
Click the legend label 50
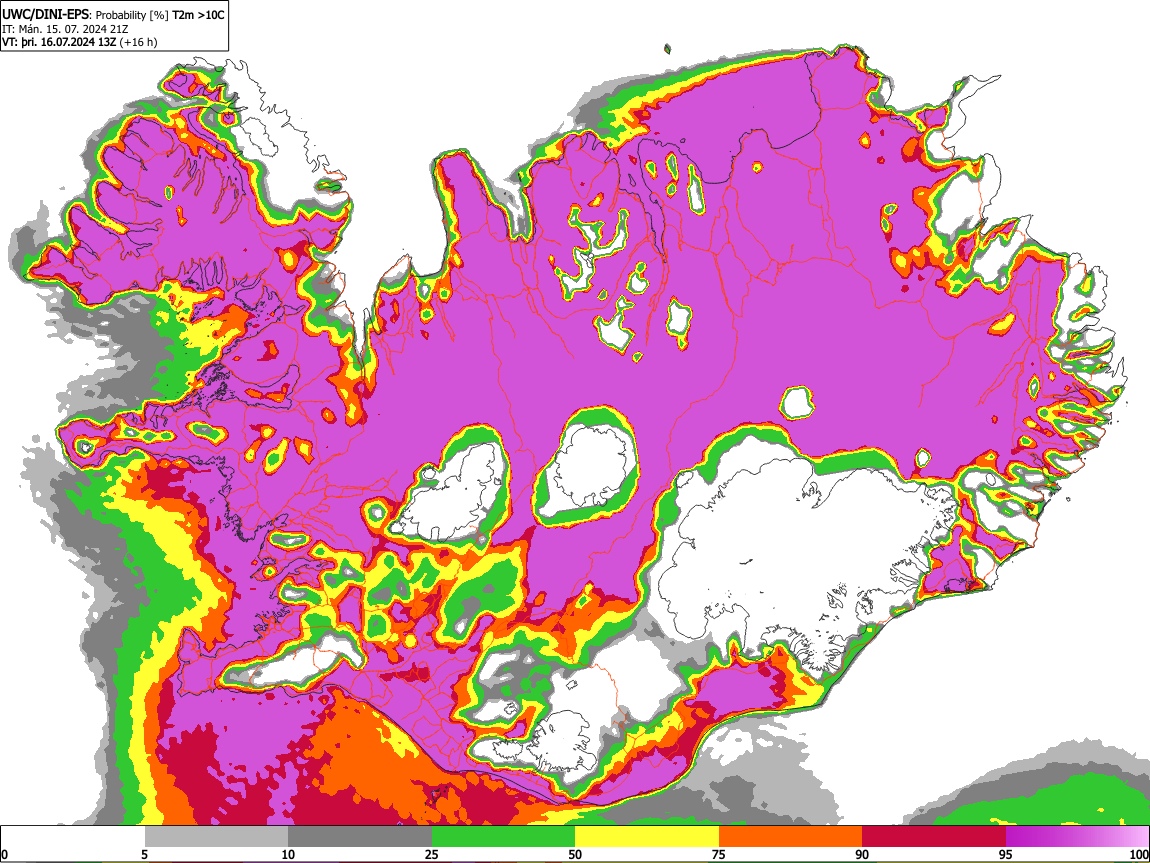click(575, 854)
